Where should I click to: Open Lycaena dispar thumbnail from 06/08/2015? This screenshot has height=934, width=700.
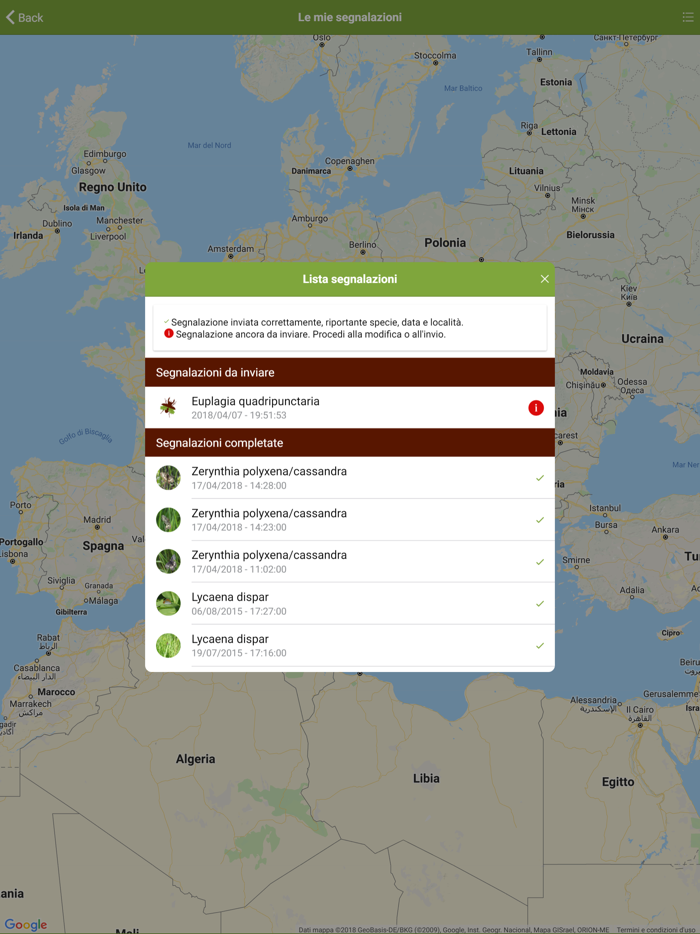168,603
